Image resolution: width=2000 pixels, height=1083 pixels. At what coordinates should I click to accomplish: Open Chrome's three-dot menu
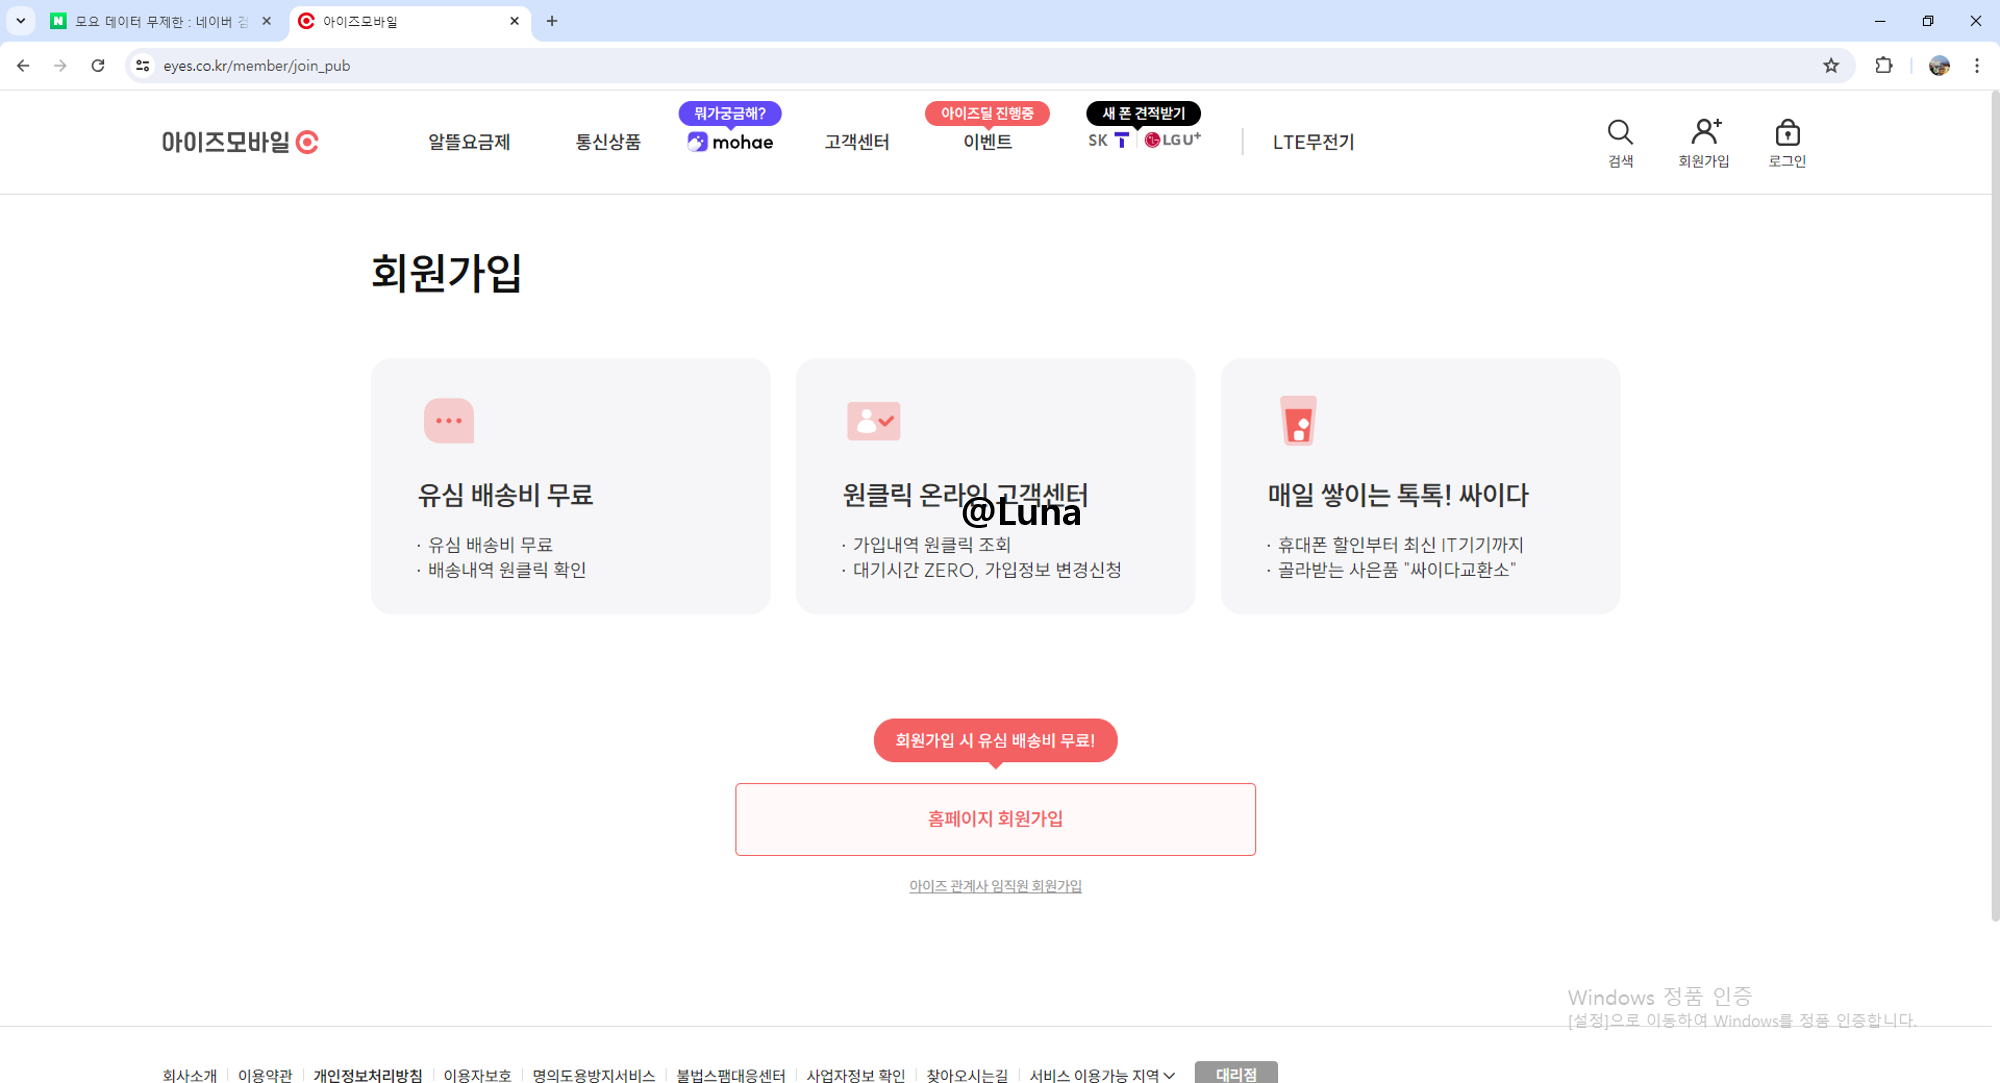click(1977, 66)
